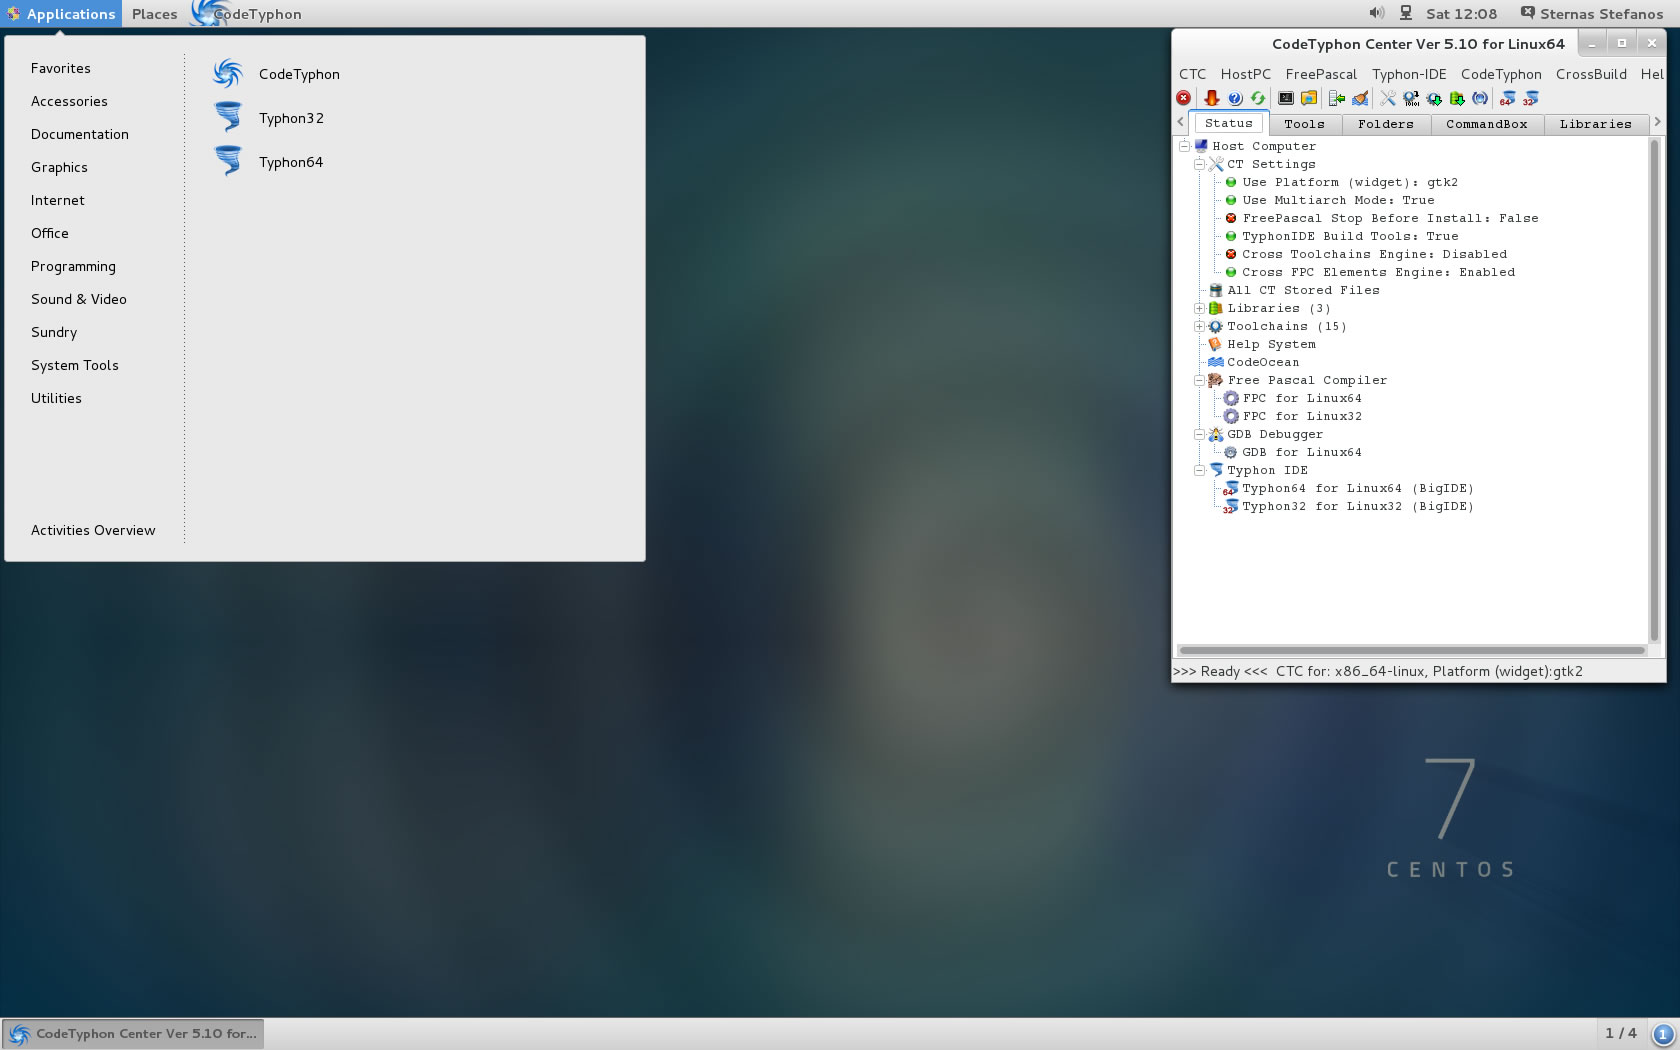Select the Help System tree item

pos(1272,344)
